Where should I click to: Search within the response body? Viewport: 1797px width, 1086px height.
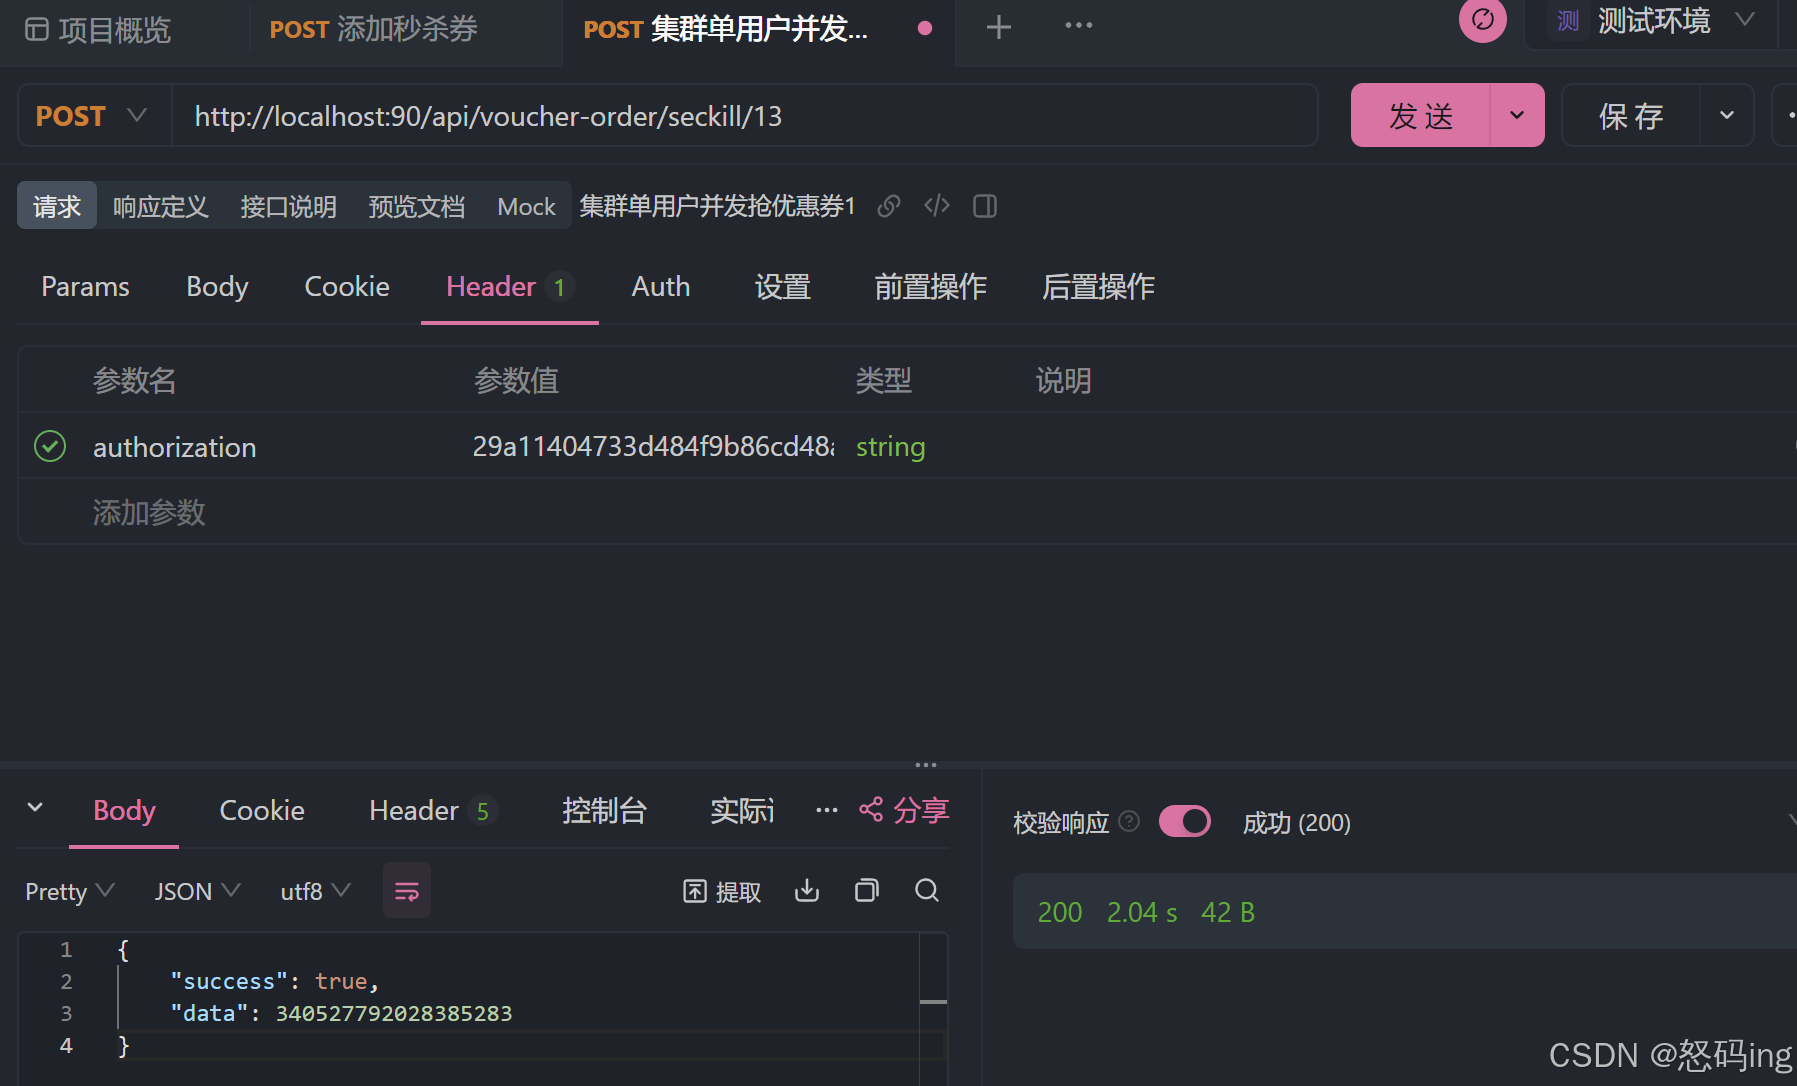[927, 891]
